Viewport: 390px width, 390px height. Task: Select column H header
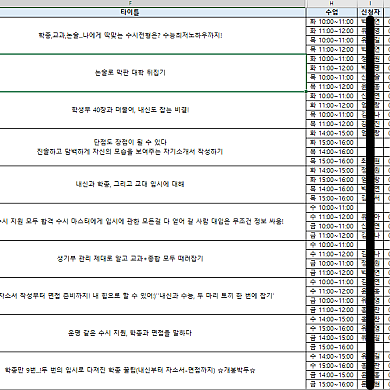click(332, 3)
